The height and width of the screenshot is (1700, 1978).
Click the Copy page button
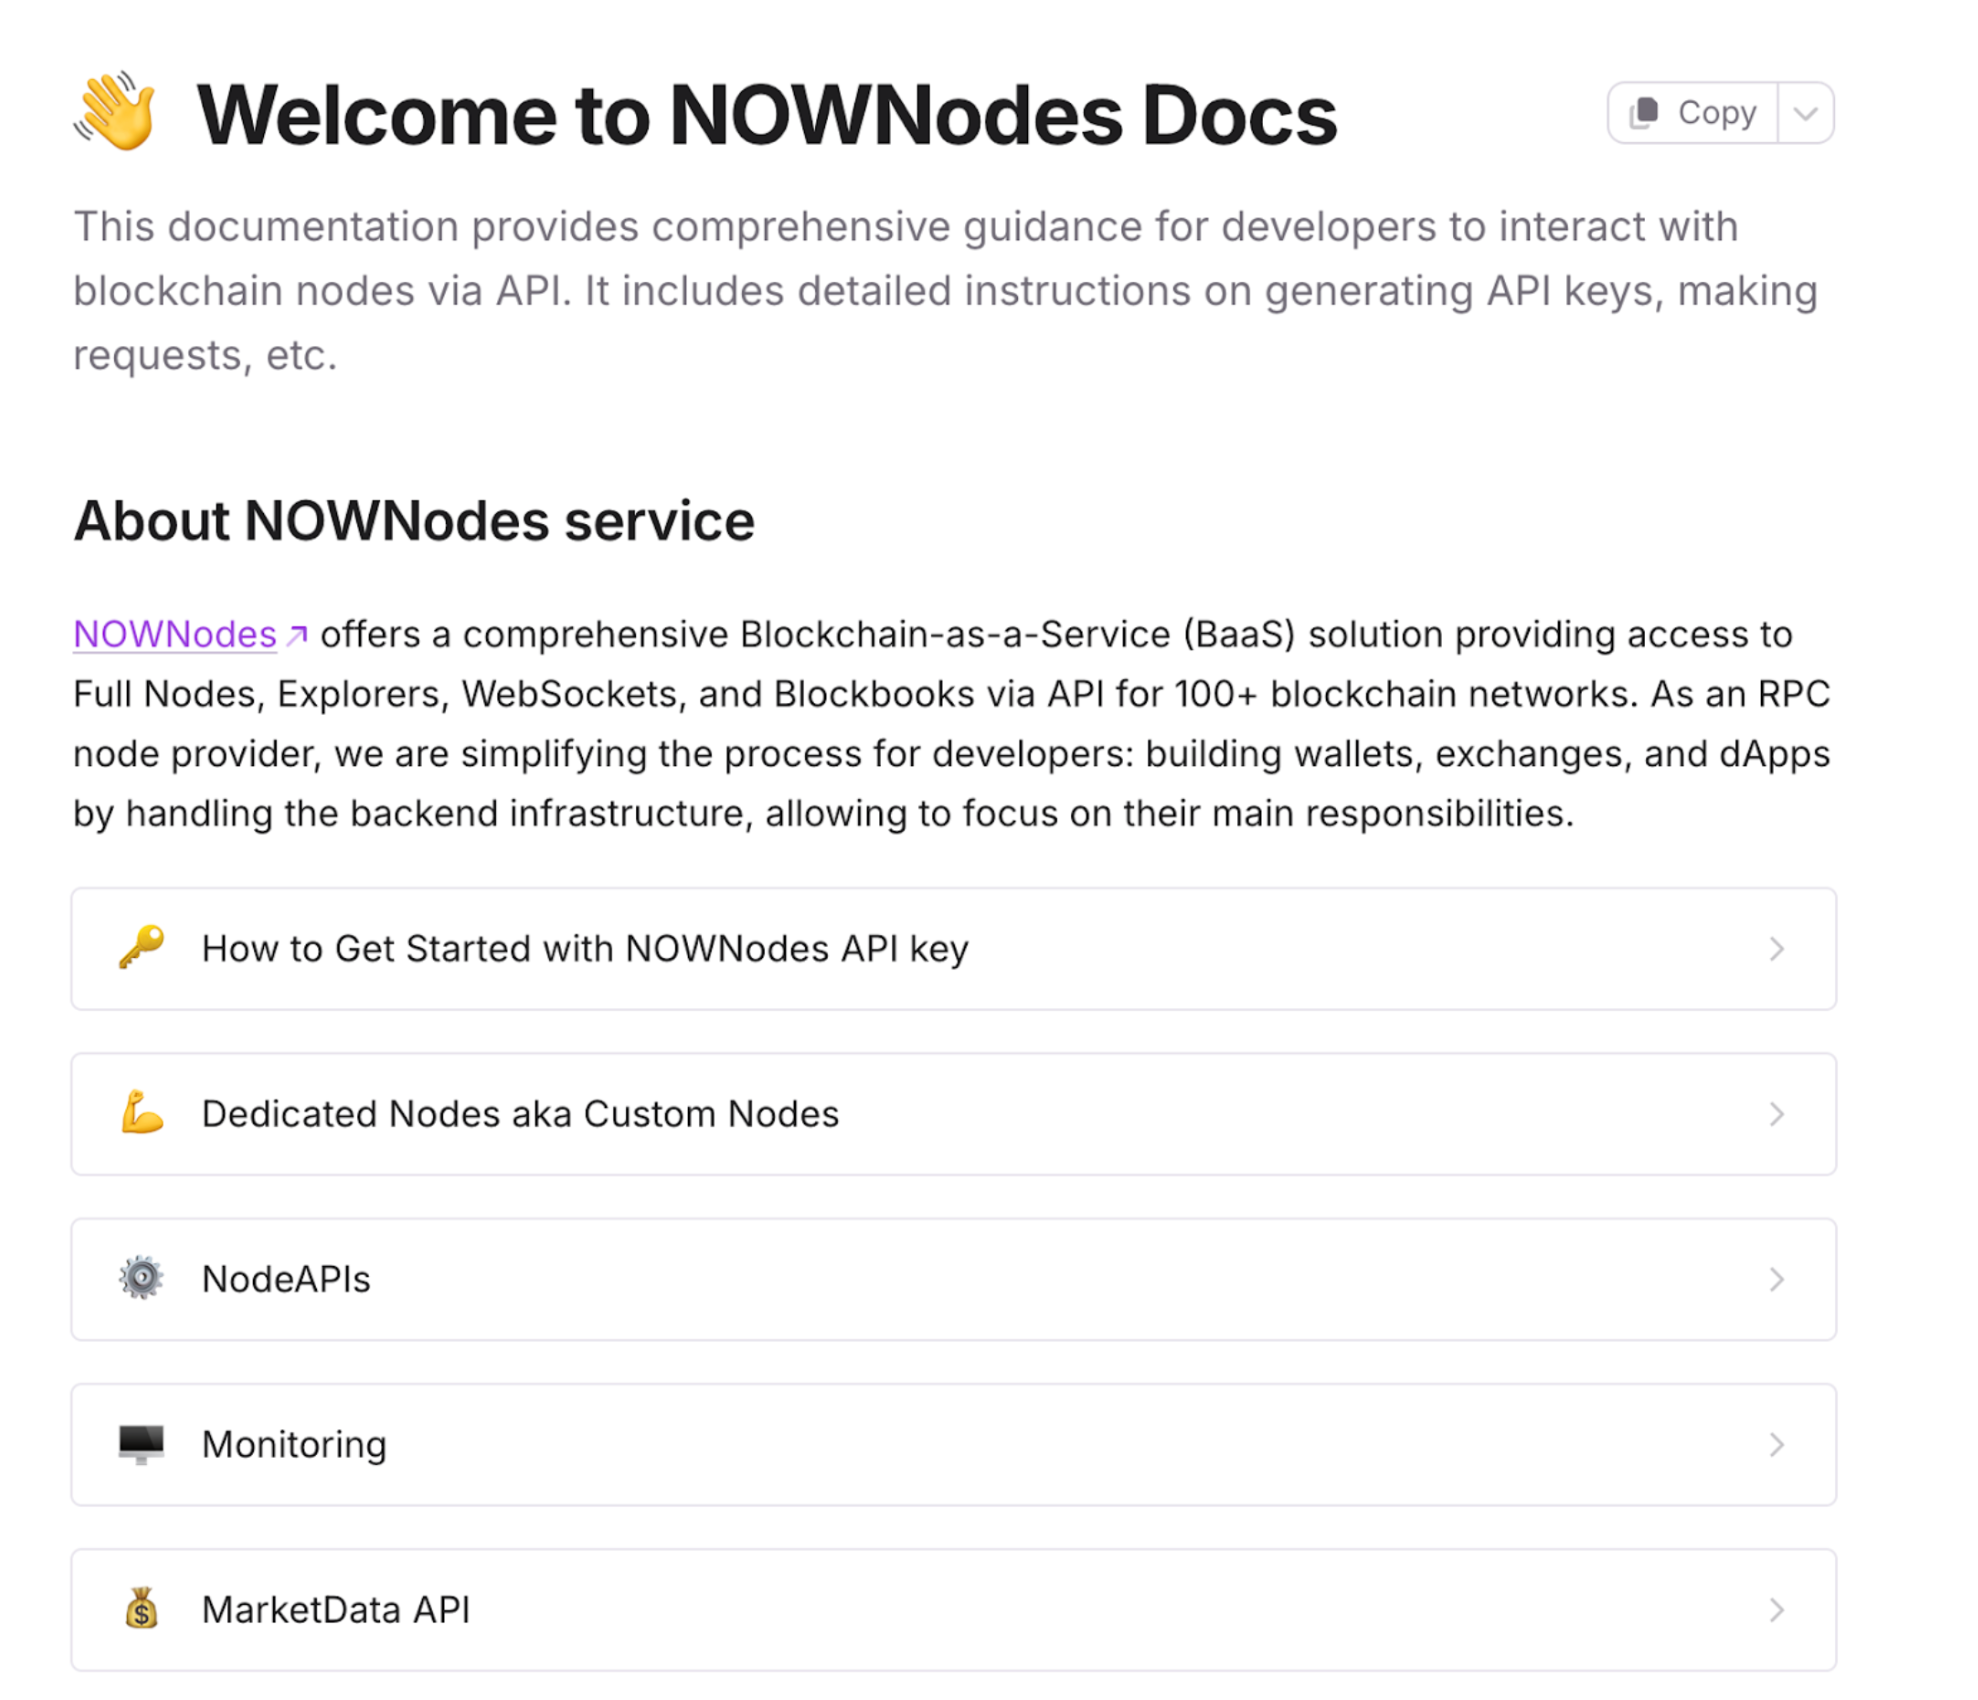pyautogui.click(x=1692, y=113)
